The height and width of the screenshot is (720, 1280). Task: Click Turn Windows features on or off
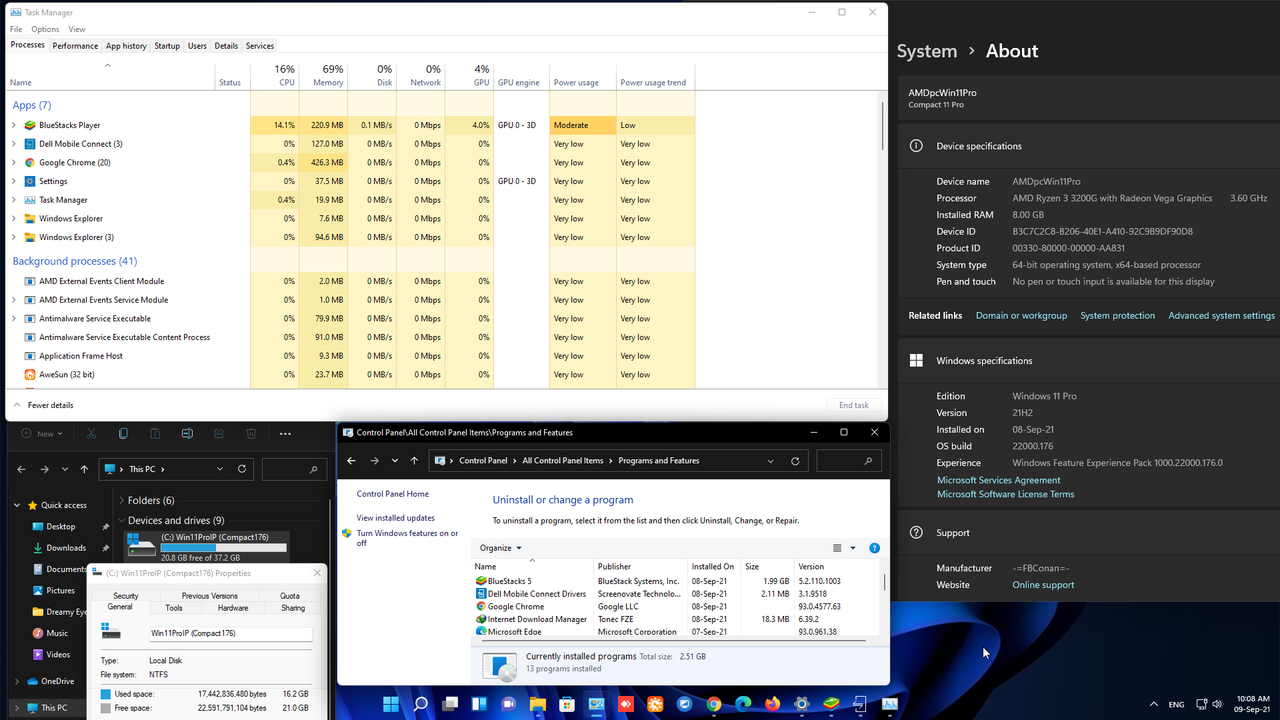click(407, 538)
